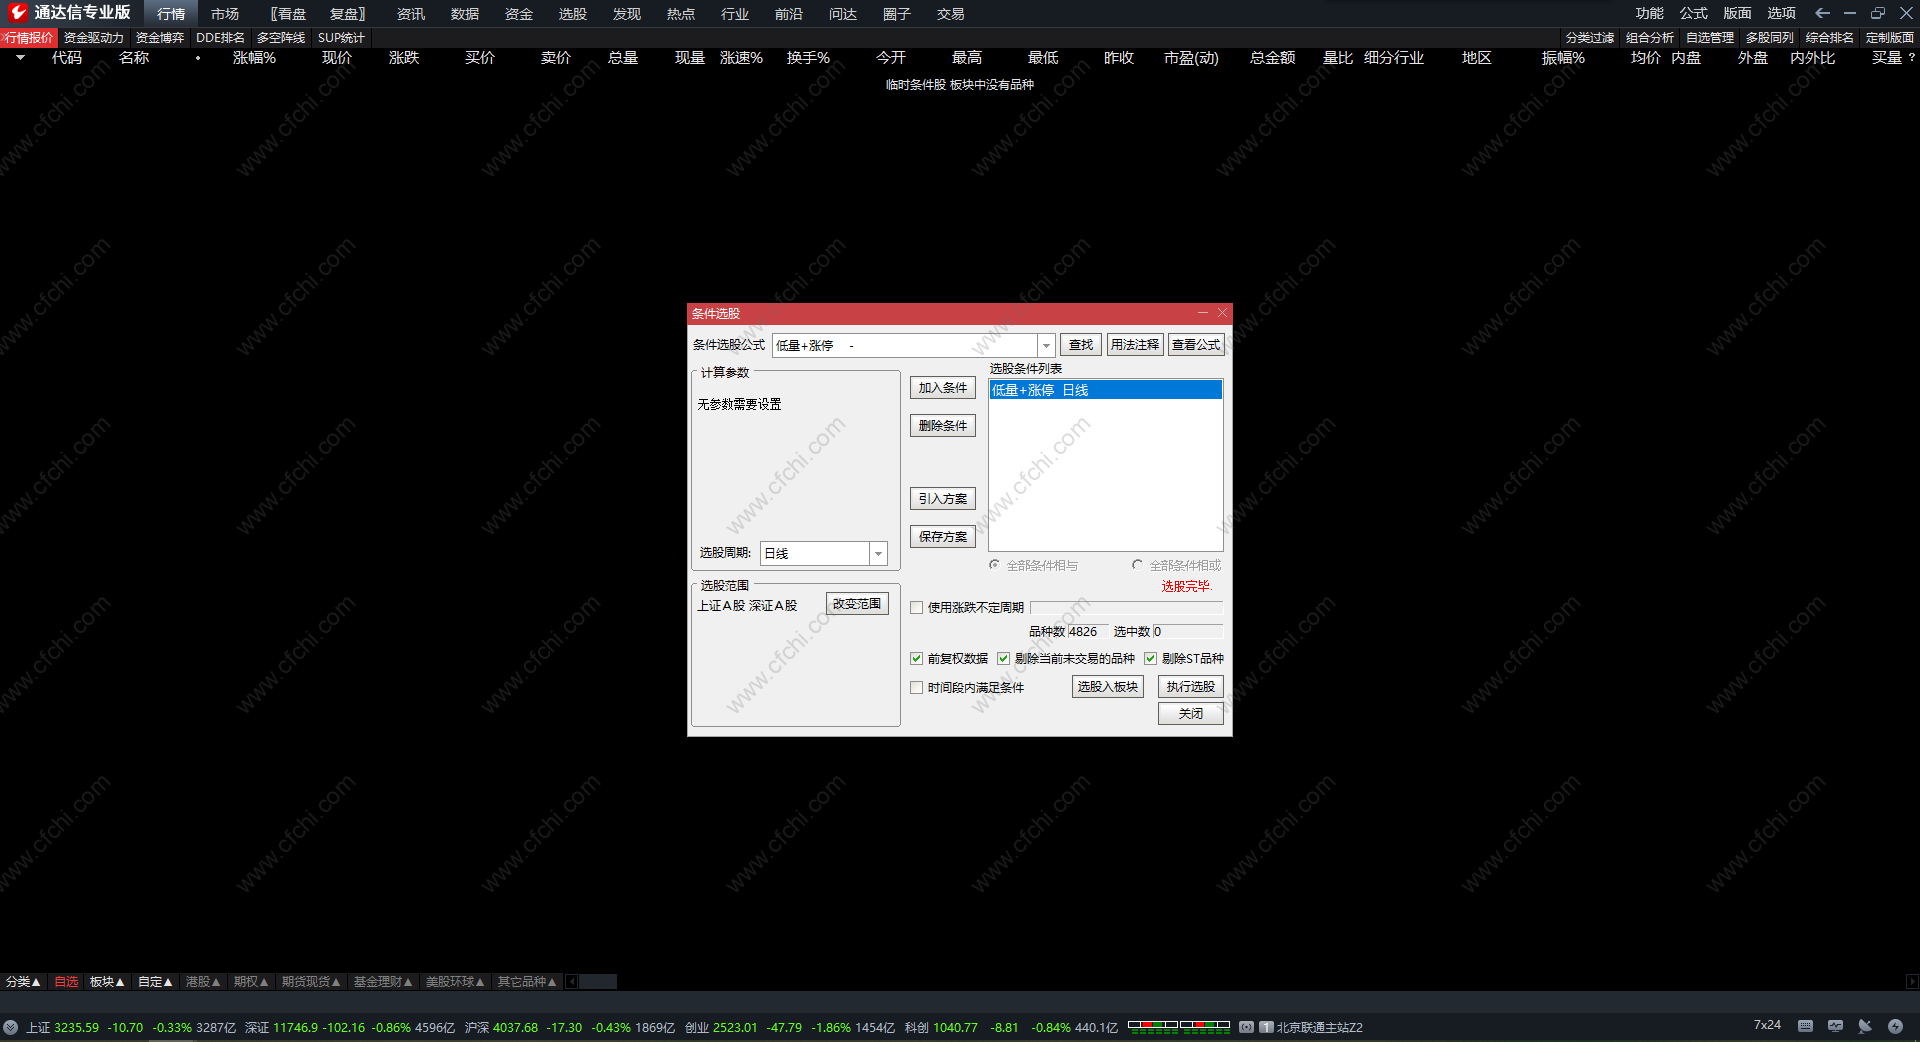Screen dimensions: 1920x1042
Task: Expand the 分类 bottom tab menu
Action: tap(23, 982)
